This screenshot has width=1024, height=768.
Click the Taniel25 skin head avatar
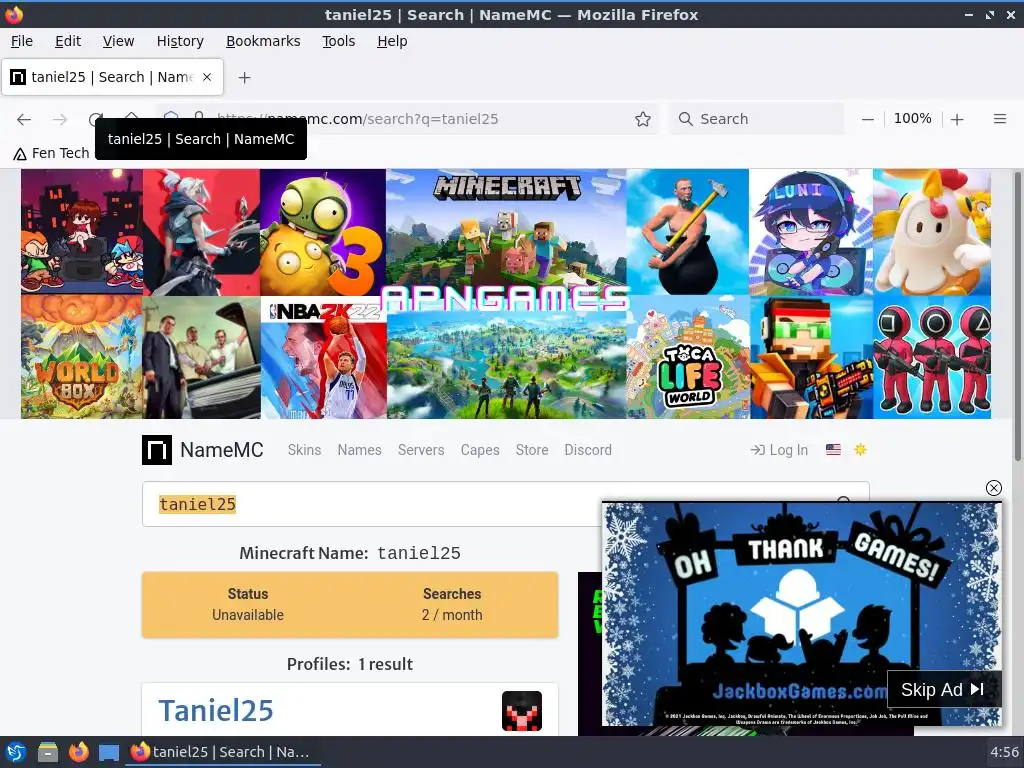click(521, 711)
